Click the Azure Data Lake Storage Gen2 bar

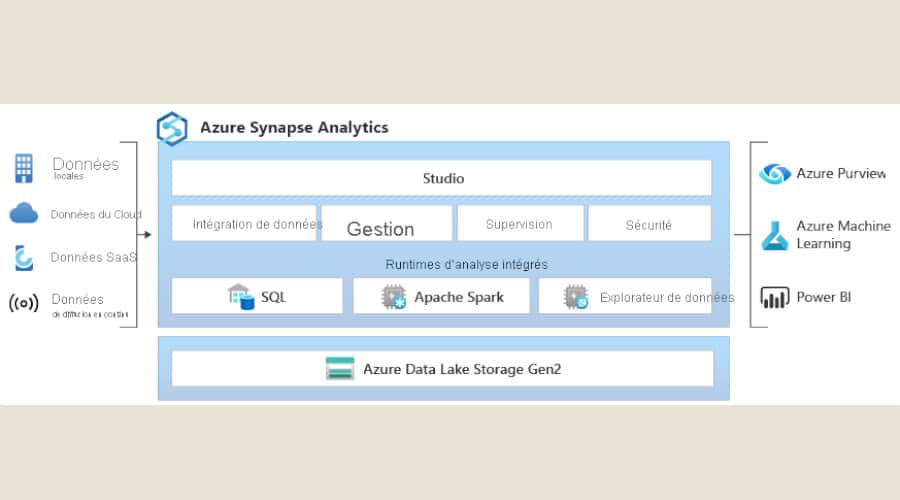[x=461, y=369]
